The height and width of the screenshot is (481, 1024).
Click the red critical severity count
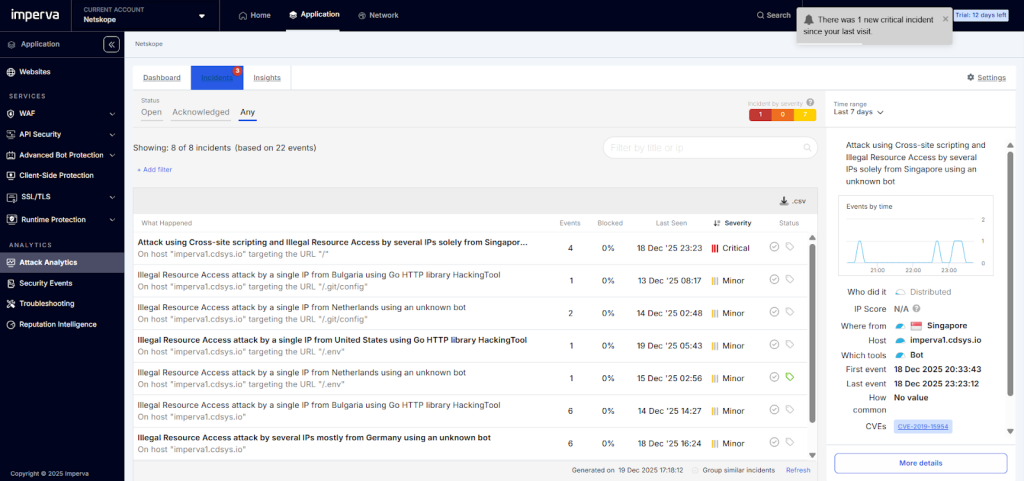click(x=760, y=115)
